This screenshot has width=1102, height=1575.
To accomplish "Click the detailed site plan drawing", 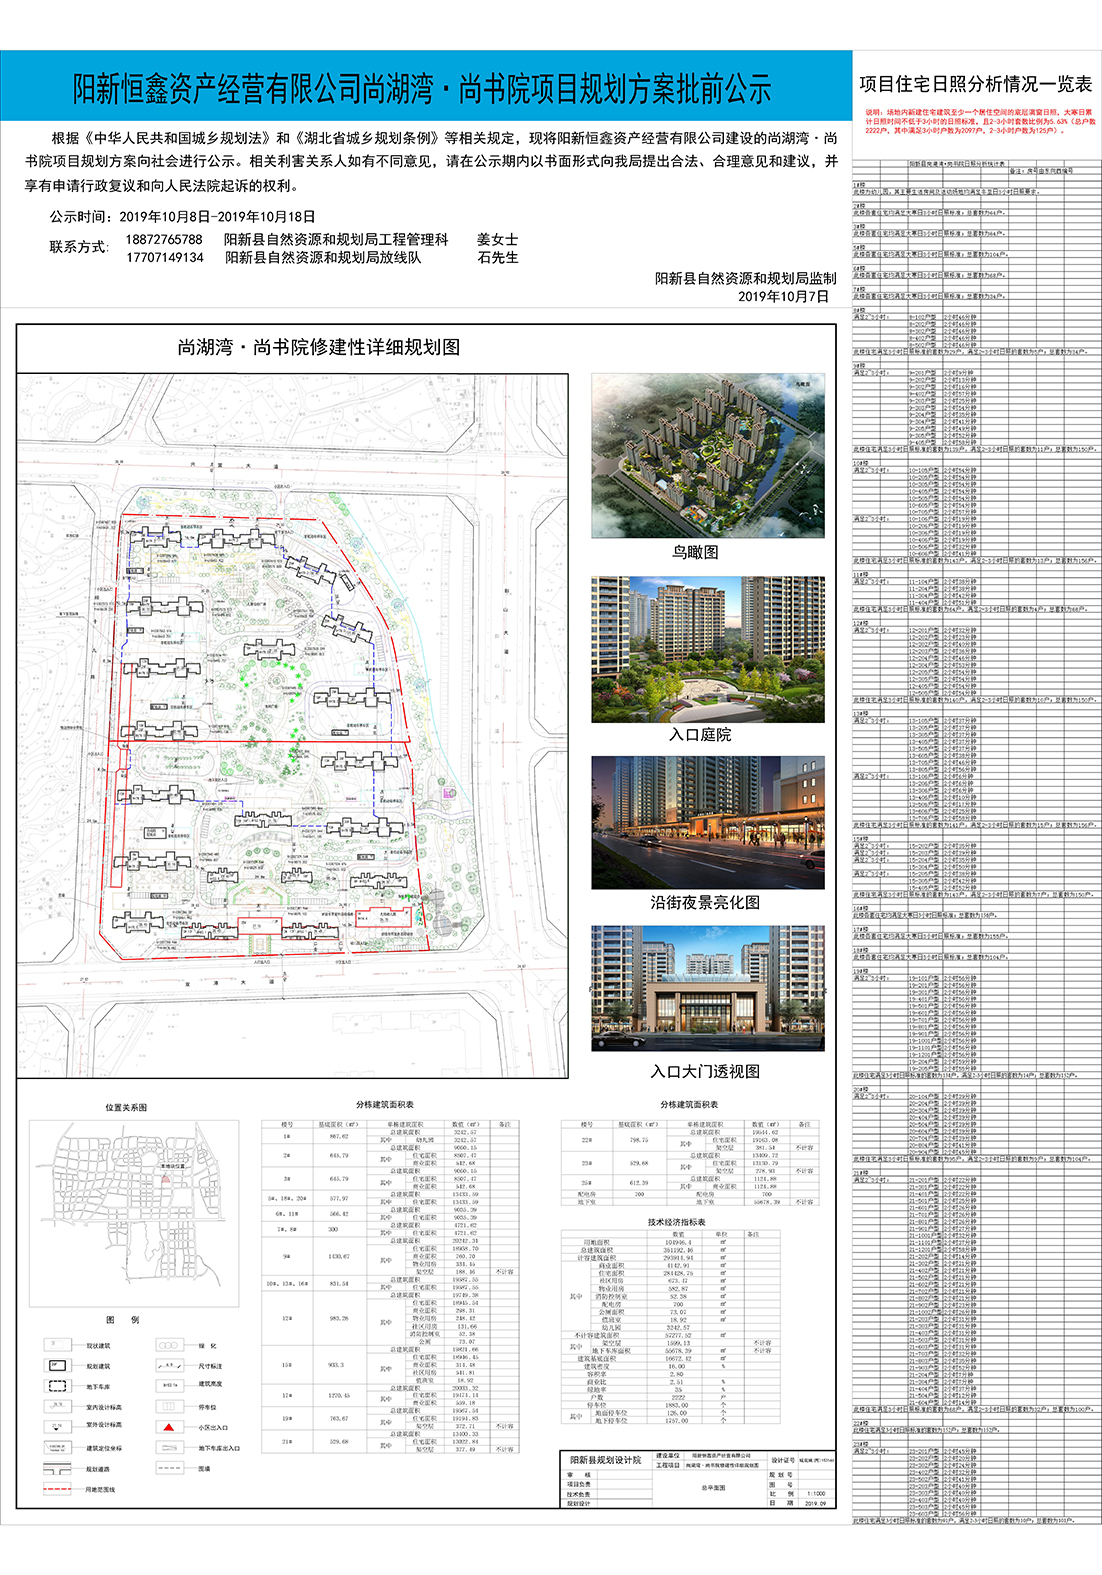I will point(293,726).
